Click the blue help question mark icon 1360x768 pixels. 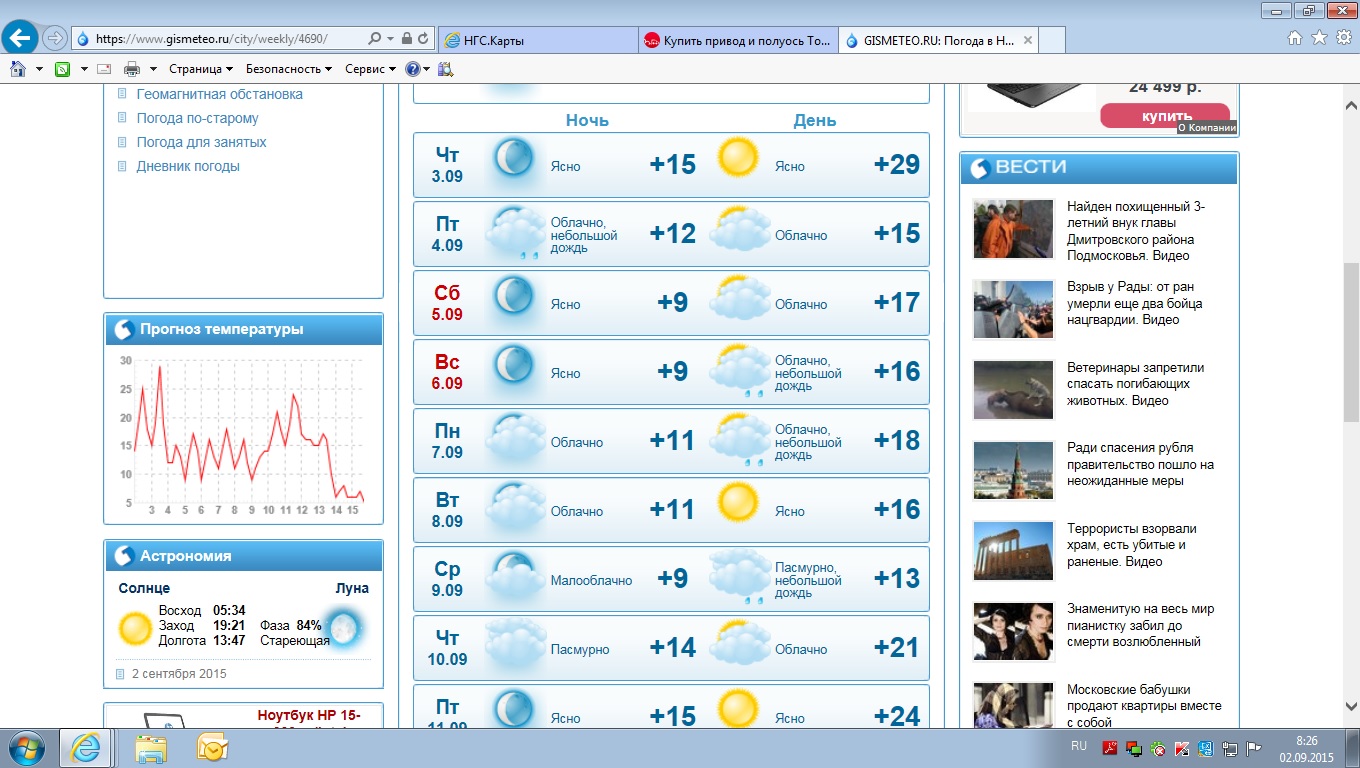(412, 69)
